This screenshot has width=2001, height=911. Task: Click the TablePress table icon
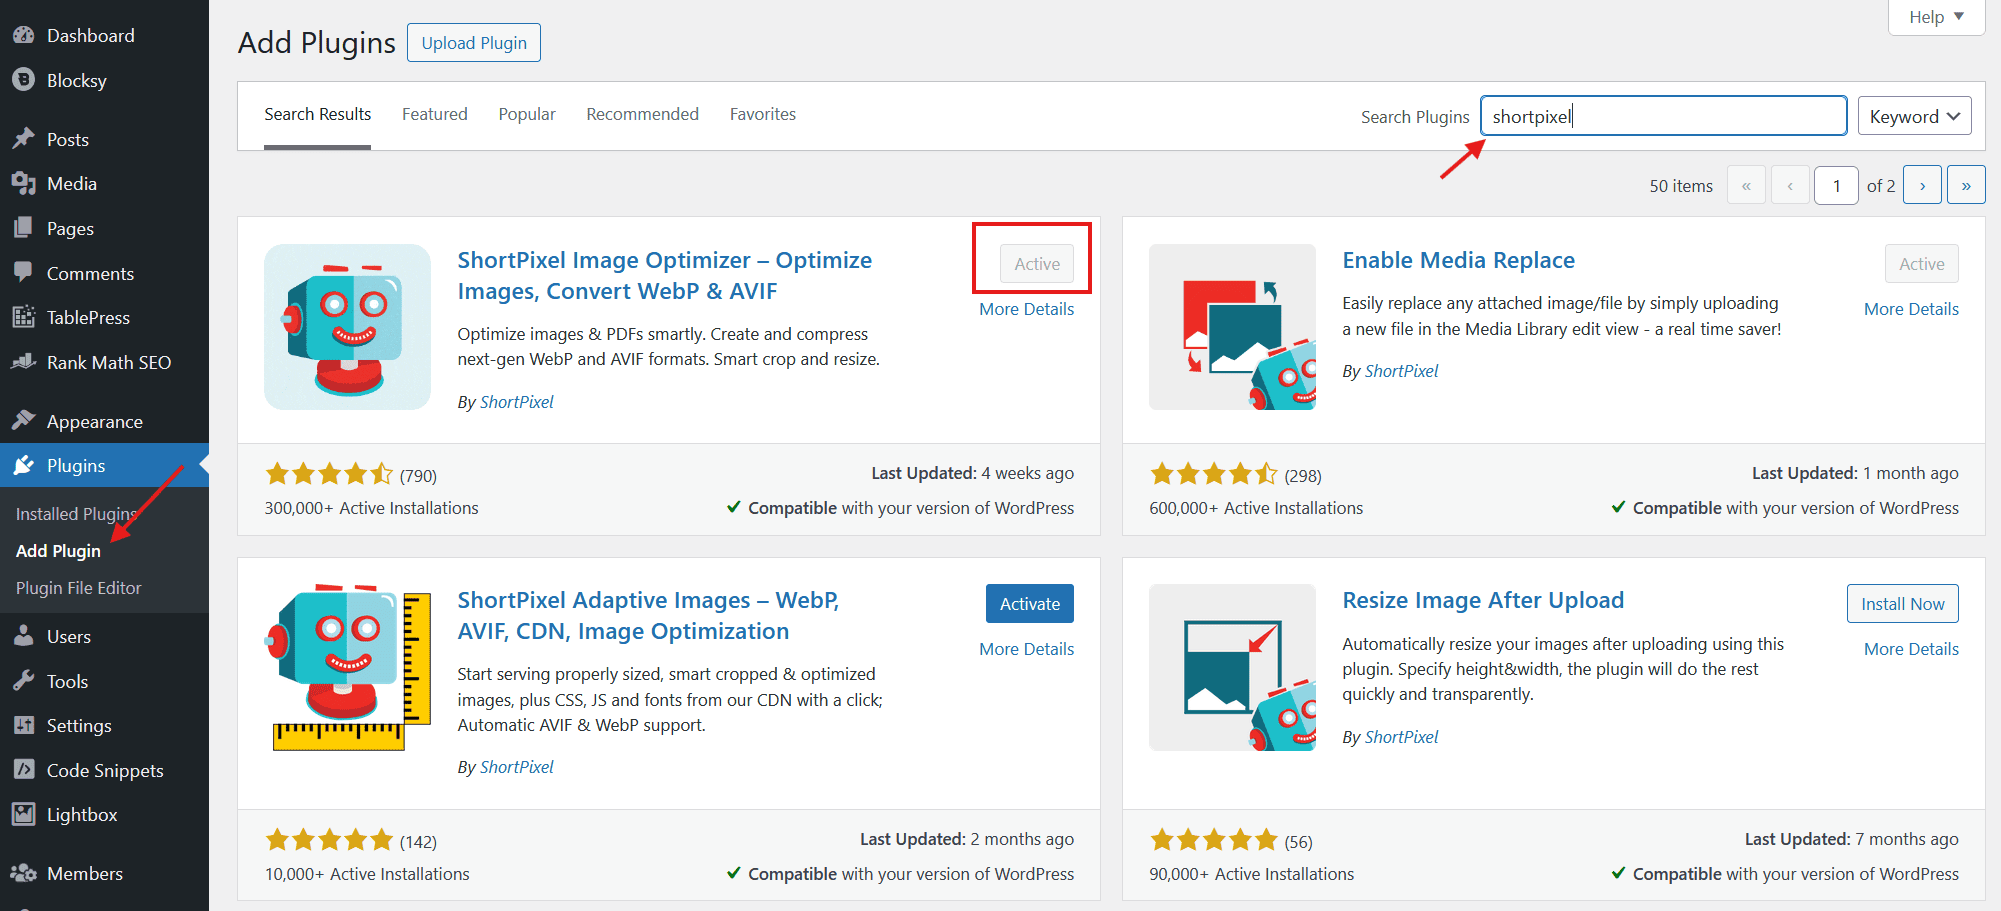[24, 317]
